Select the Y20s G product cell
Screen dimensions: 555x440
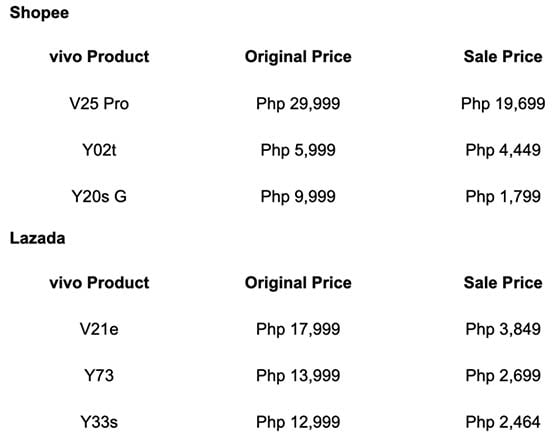click(99, 196)
